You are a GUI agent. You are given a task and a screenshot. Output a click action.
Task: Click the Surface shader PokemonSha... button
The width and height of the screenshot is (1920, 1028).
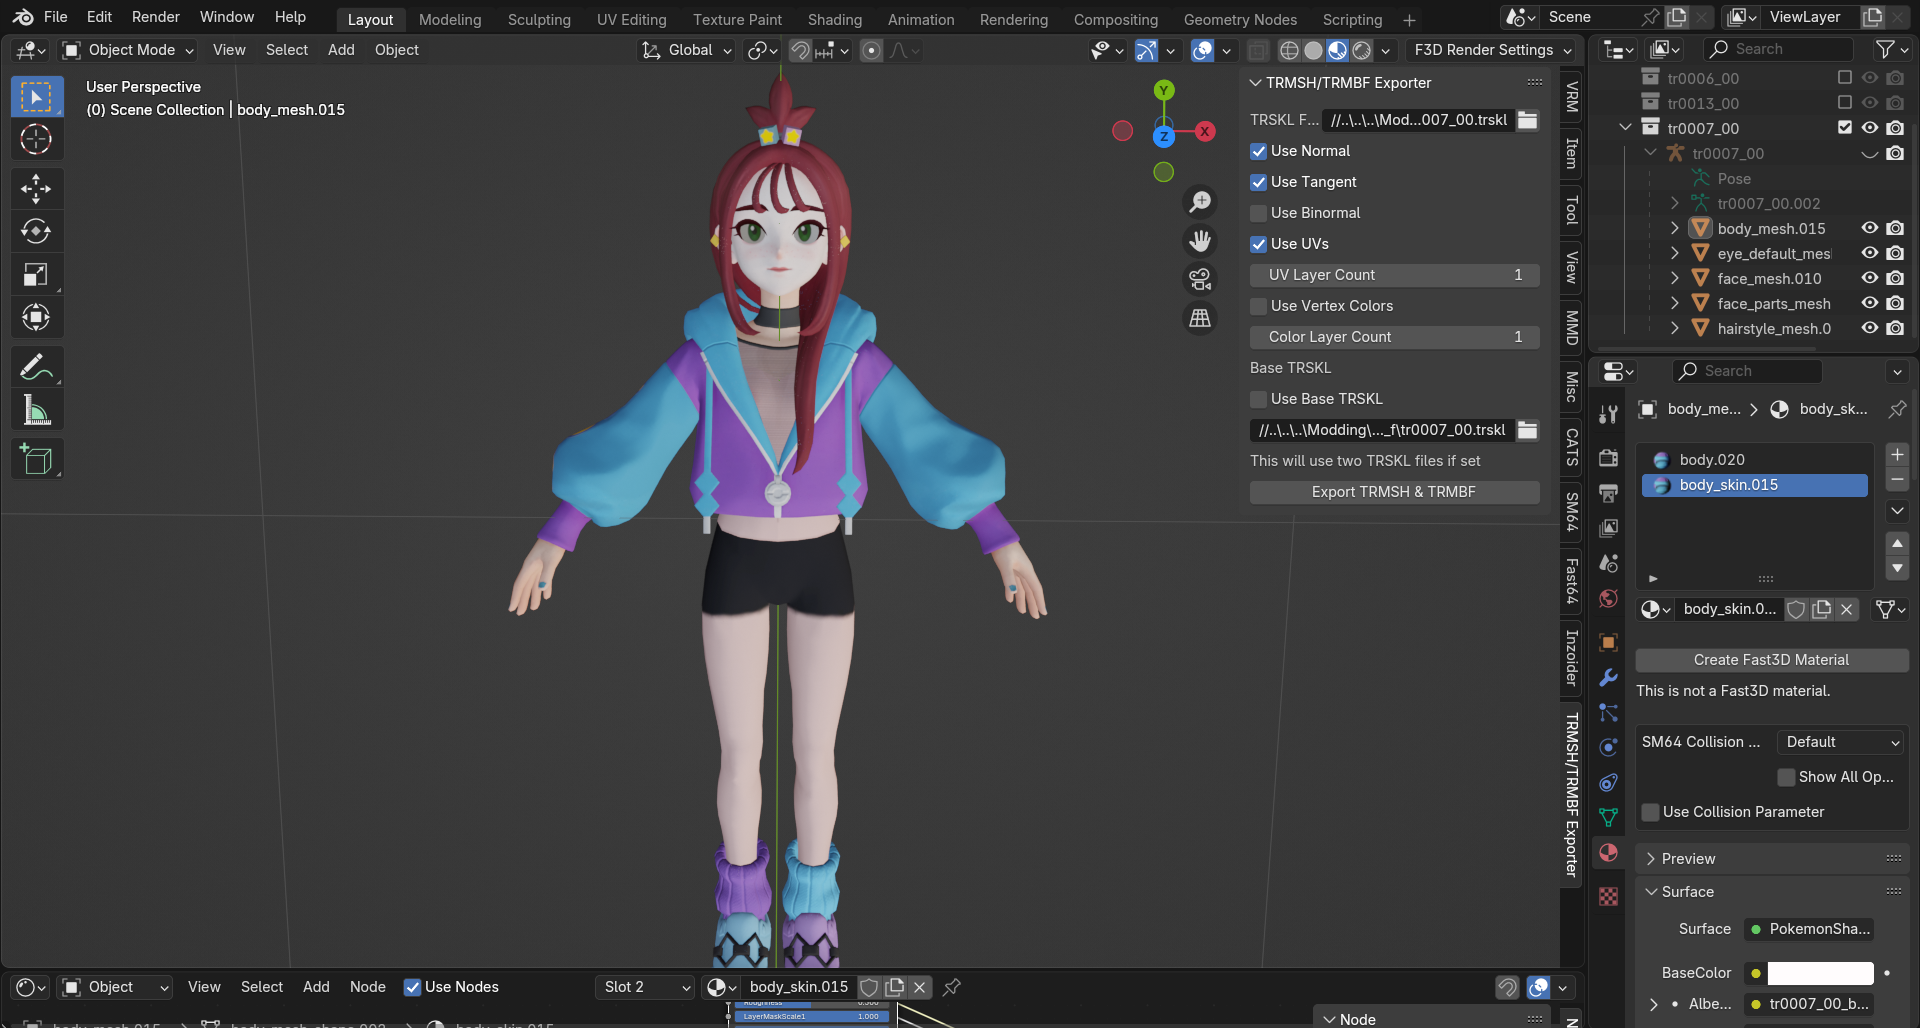click(1809, 929)
